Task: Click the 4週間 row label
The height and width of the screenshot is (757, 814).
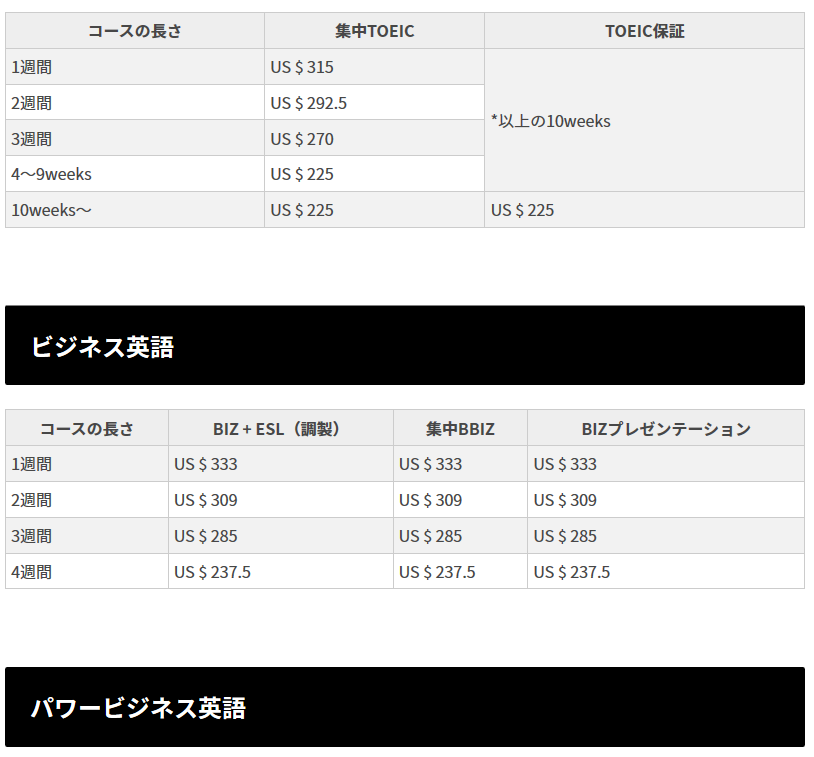Action: click(x=31, y=572)
